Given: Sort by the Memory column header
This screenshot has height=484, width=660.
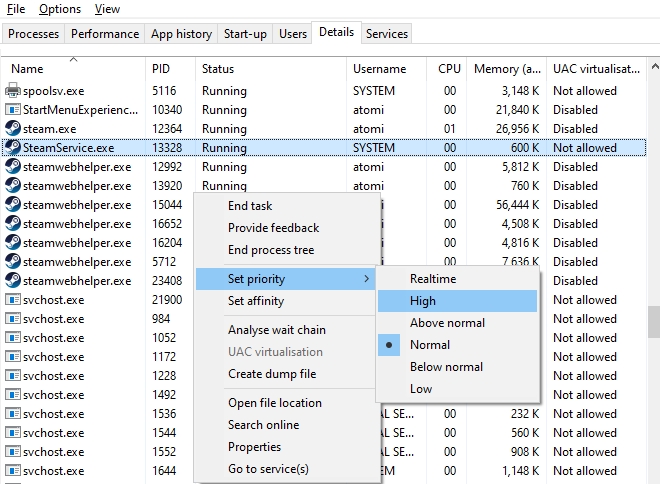Looking at the screenshot, I should [507, 69].
